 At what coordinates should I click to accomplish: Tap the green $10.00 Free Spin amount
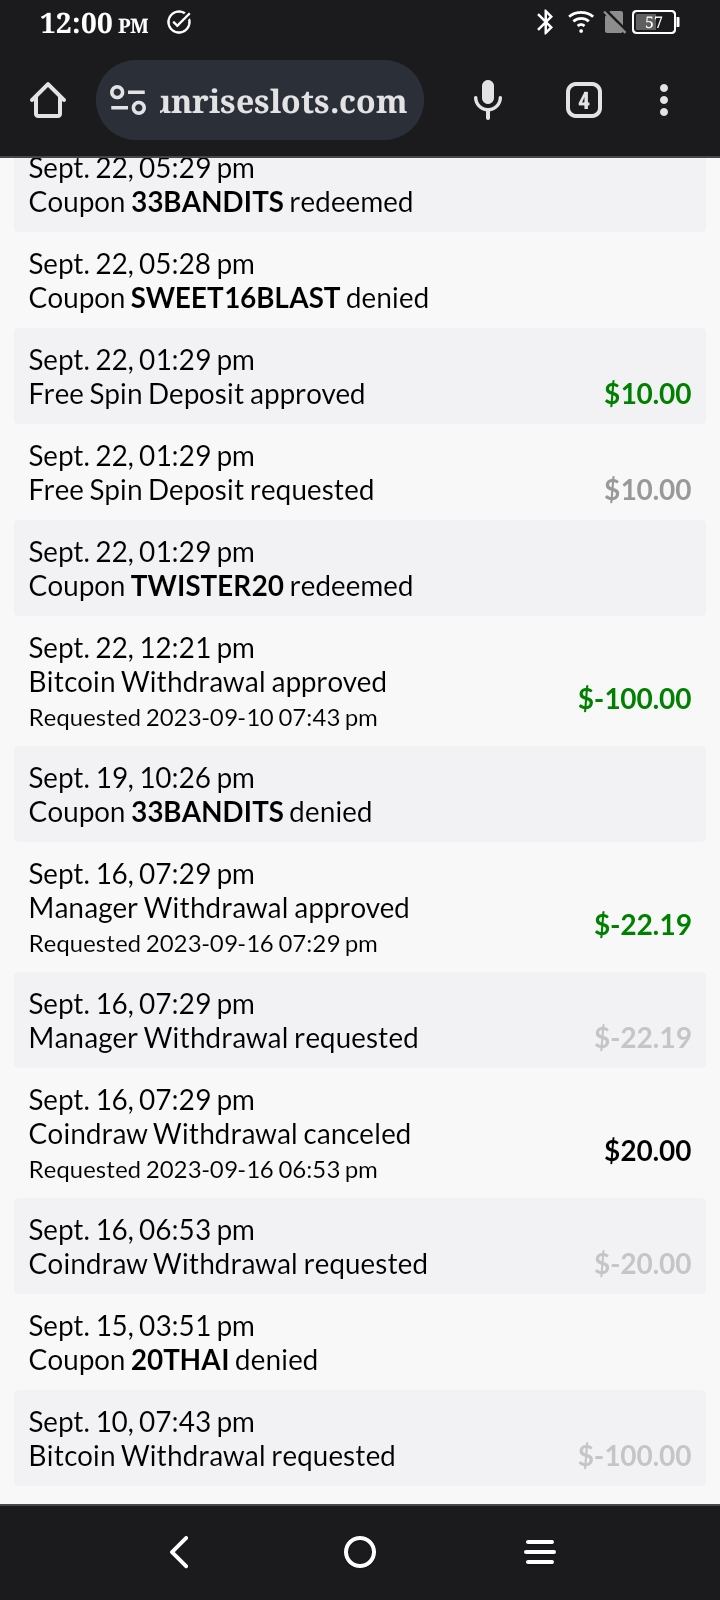[x=647, y=394]
